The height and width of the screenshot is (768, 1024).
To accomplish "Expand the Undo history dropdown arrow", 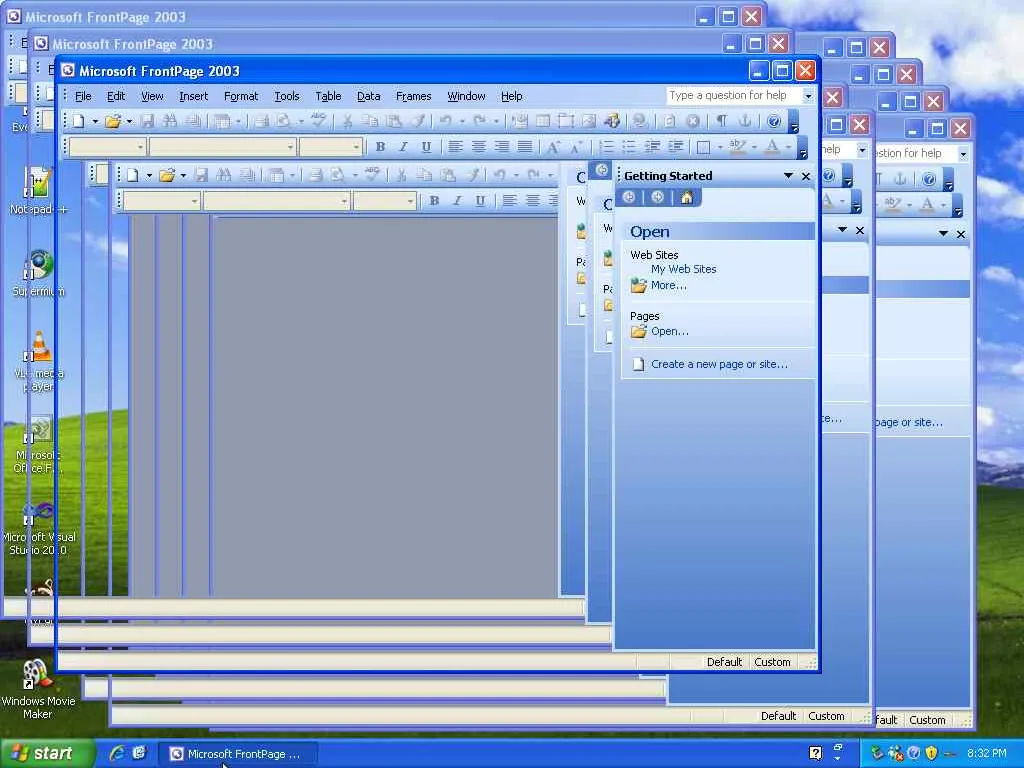I will click(x=462, y=121).
